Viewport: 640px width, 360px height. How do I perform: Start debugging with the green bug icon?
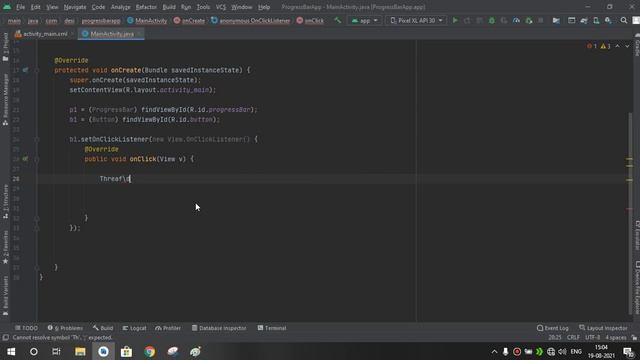(x=491, y=20)
